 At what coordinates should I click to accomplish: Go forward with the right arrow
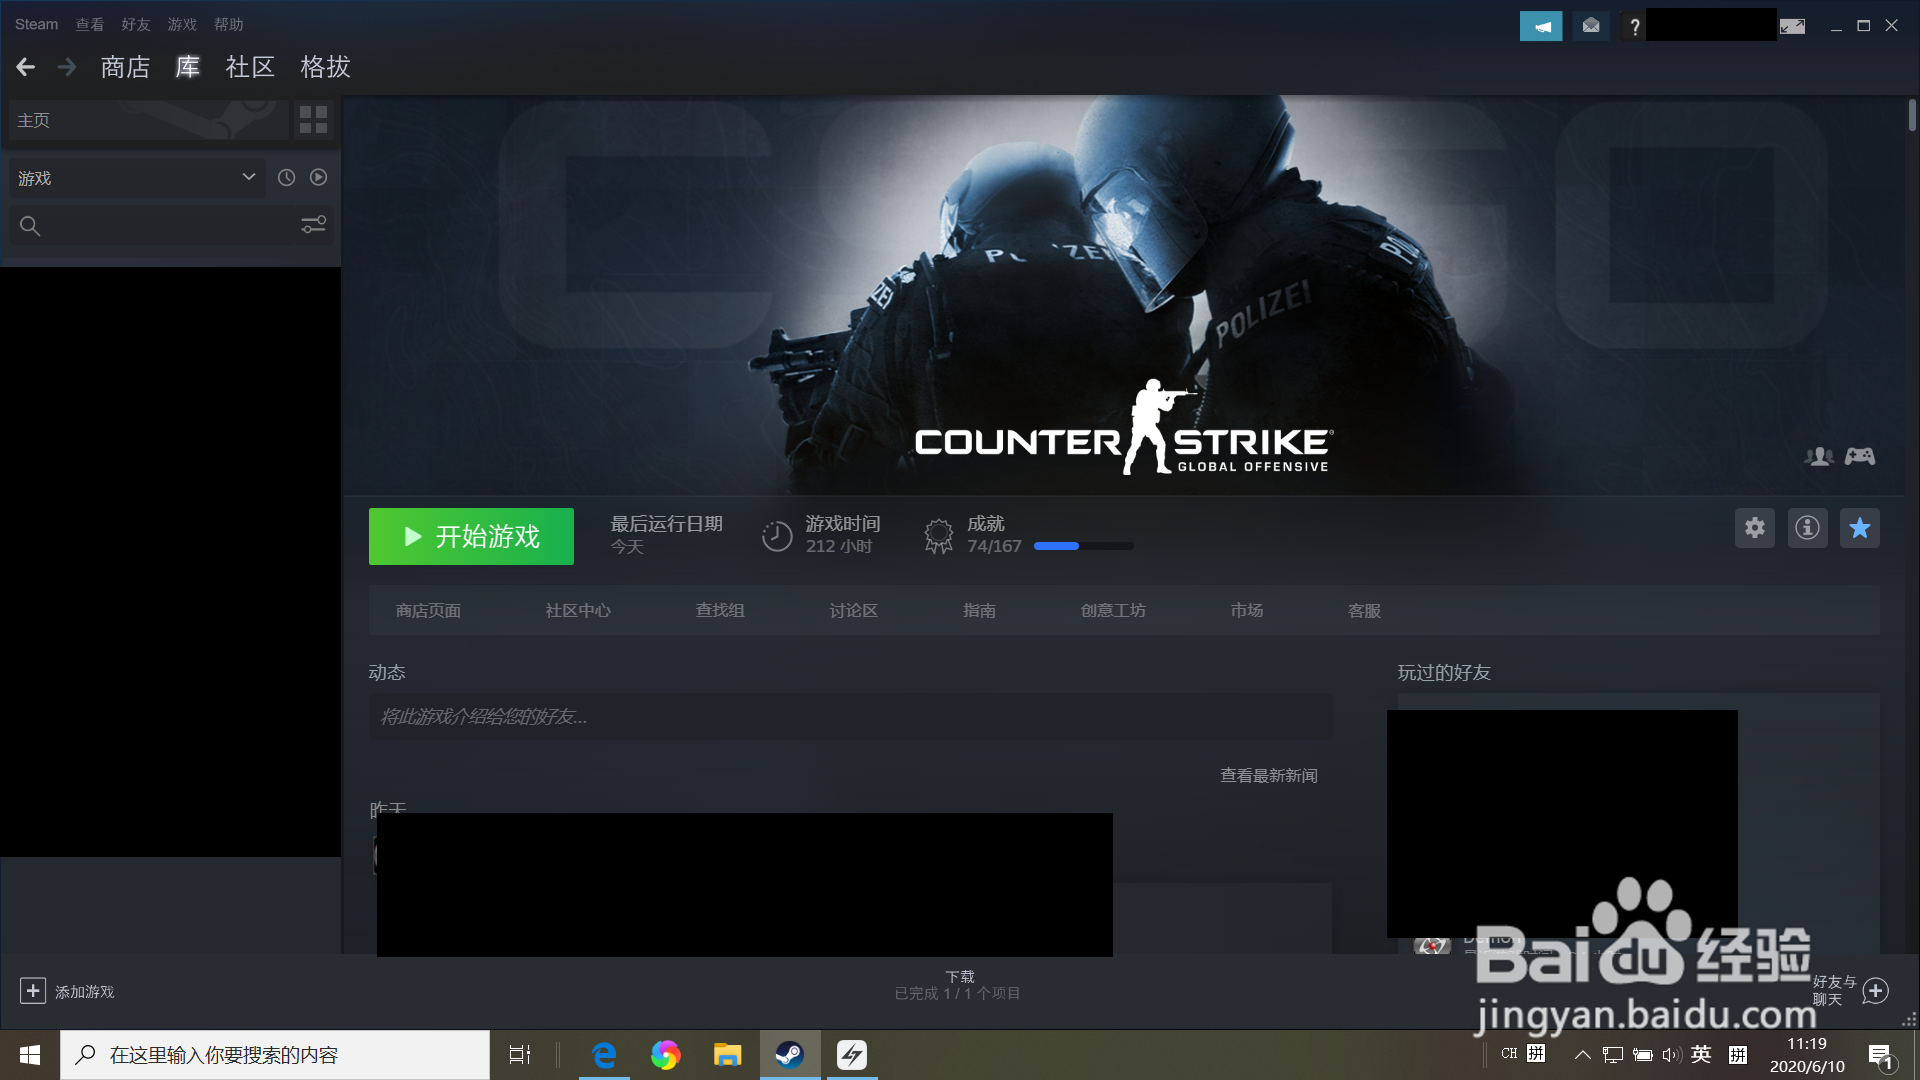(x=67, y=67)
